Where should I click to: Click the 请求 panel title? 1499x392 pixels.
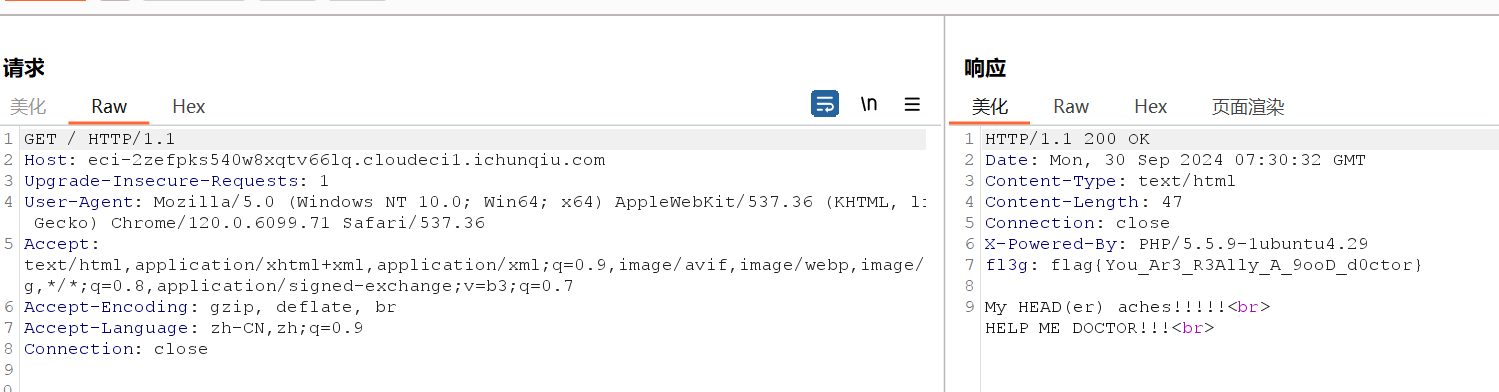[x=23, y=68]
